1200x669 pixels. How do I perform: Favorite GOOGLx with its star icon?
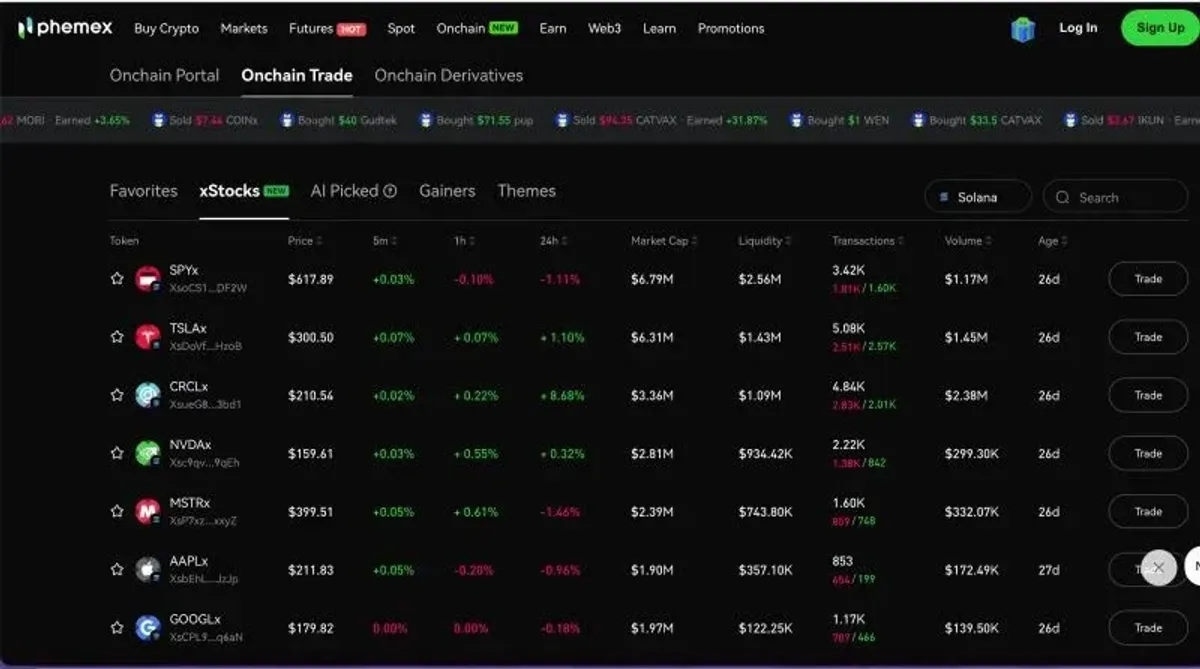click(117, 628)
